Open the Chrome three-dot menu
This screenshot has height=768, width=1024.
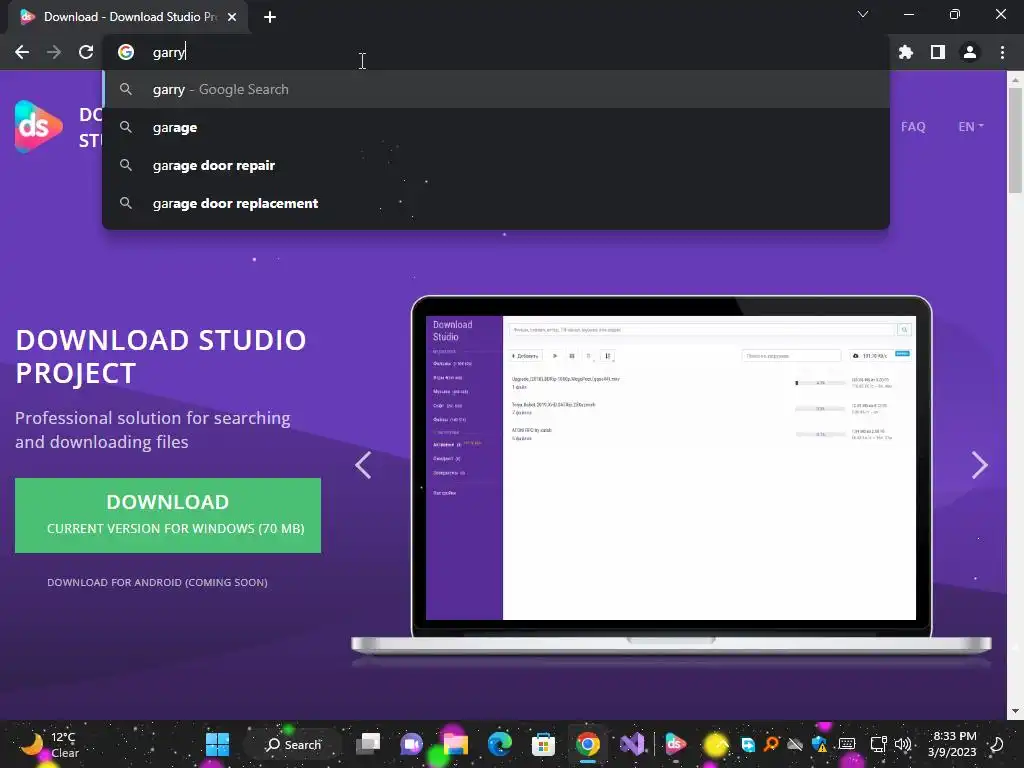(1002, 52)
